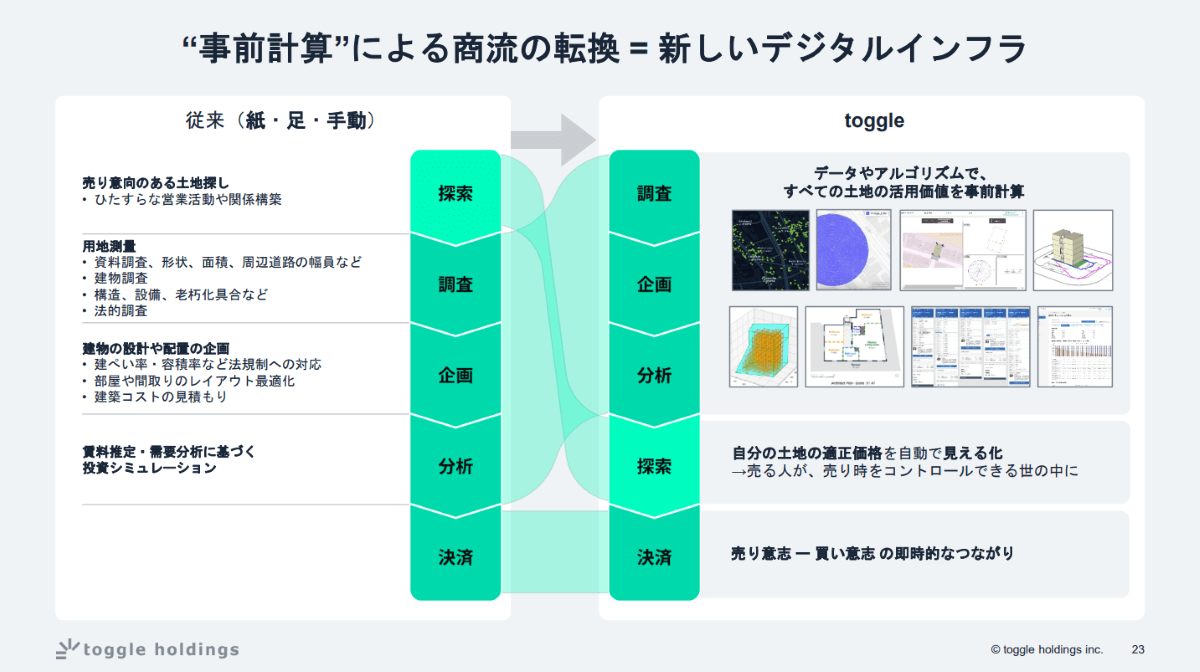Click the 売り意向のある土地探し heading text
1200x672 pixels.
(156, 183)
